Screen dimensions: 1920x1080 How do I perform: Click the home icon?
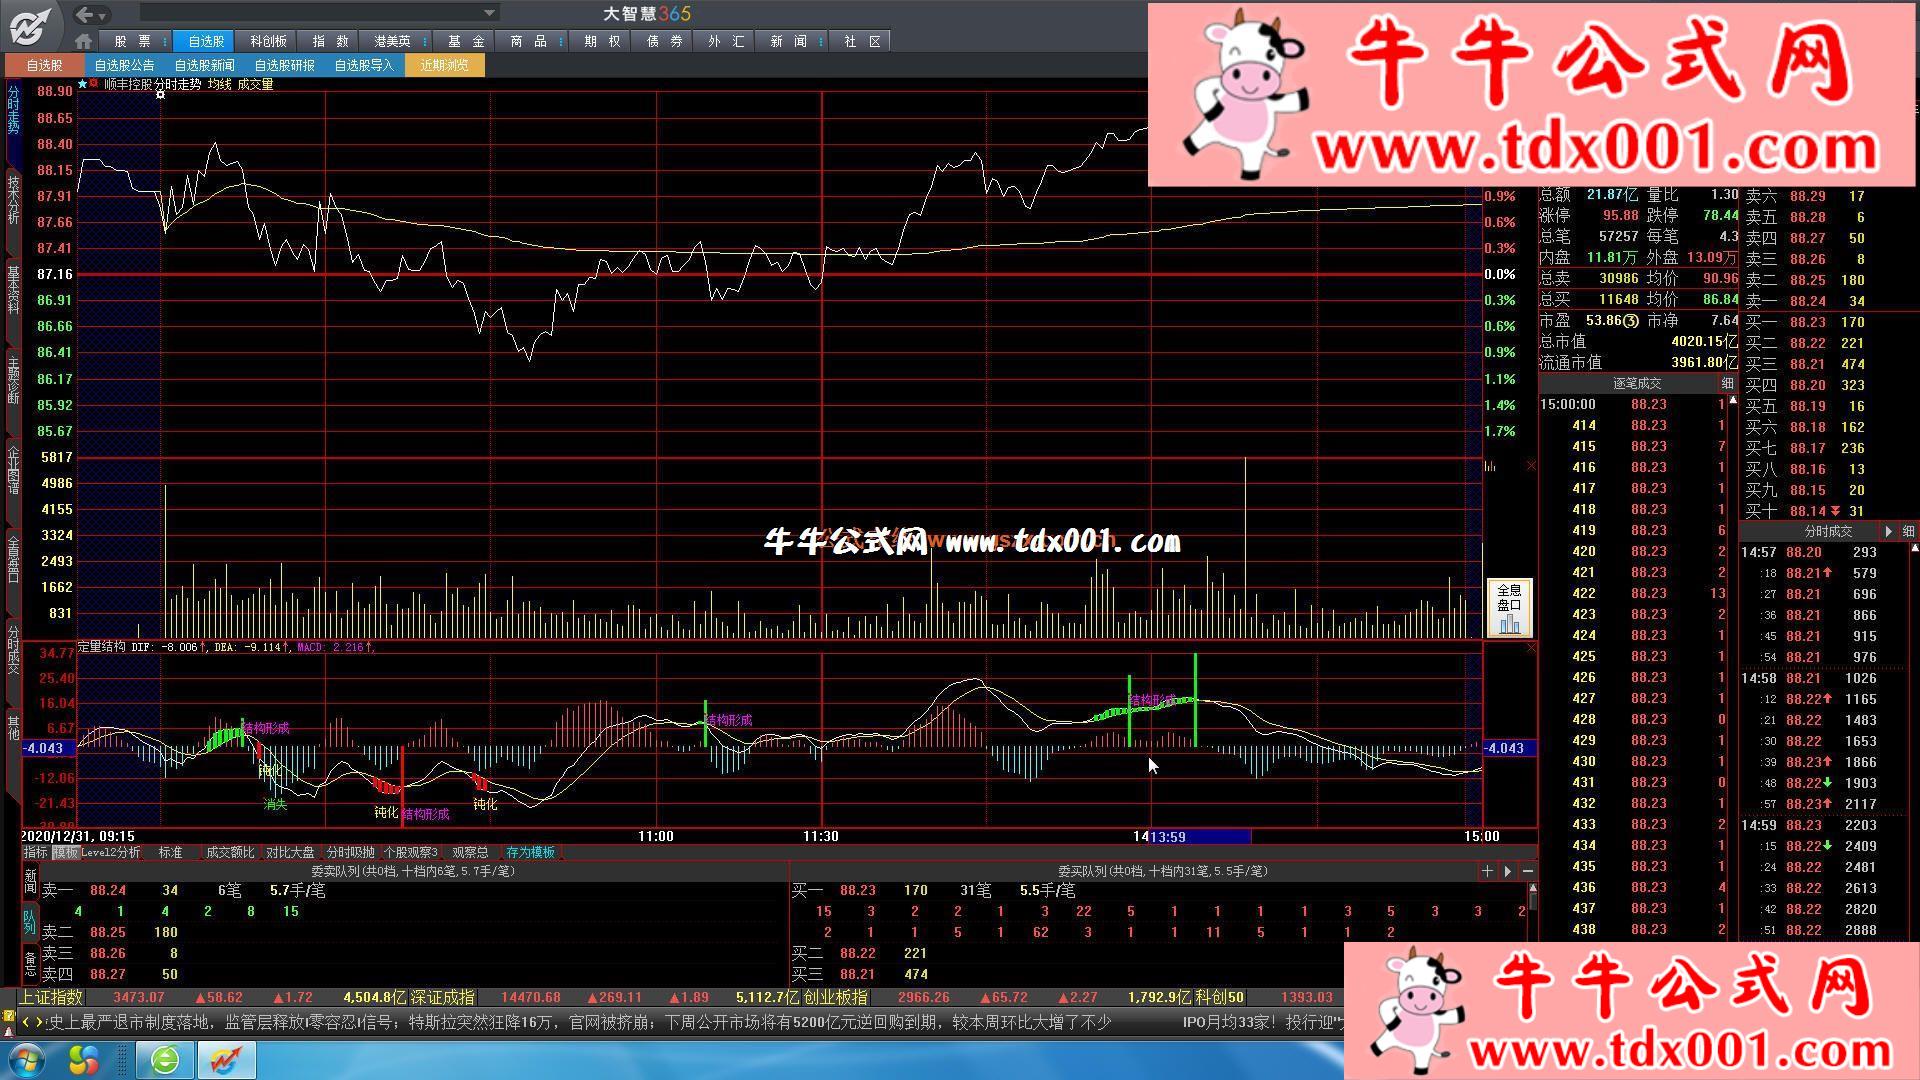click(x=84, y=41)
